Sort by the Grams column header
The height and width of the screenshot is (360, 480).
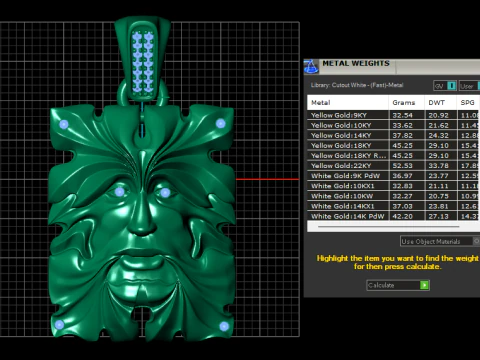tap(406, 103)
